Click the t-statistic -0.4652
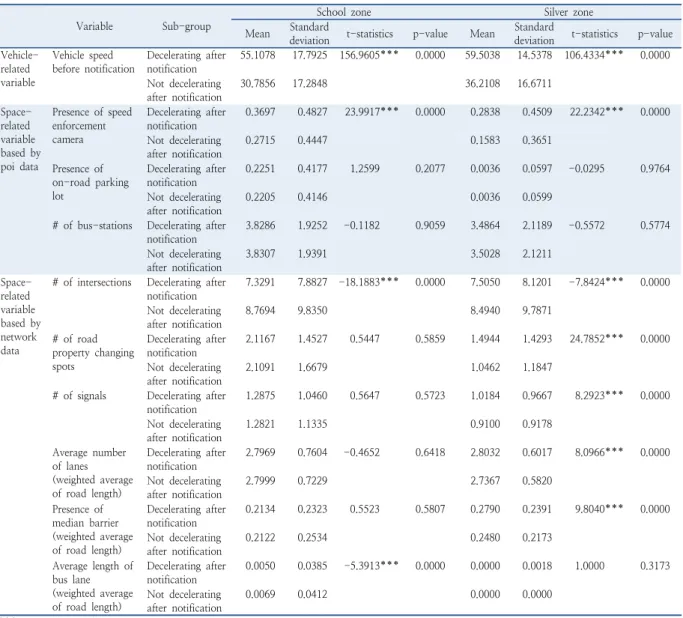Image resolution: width=683 pixels, height=618 pixels. point(362,453)
